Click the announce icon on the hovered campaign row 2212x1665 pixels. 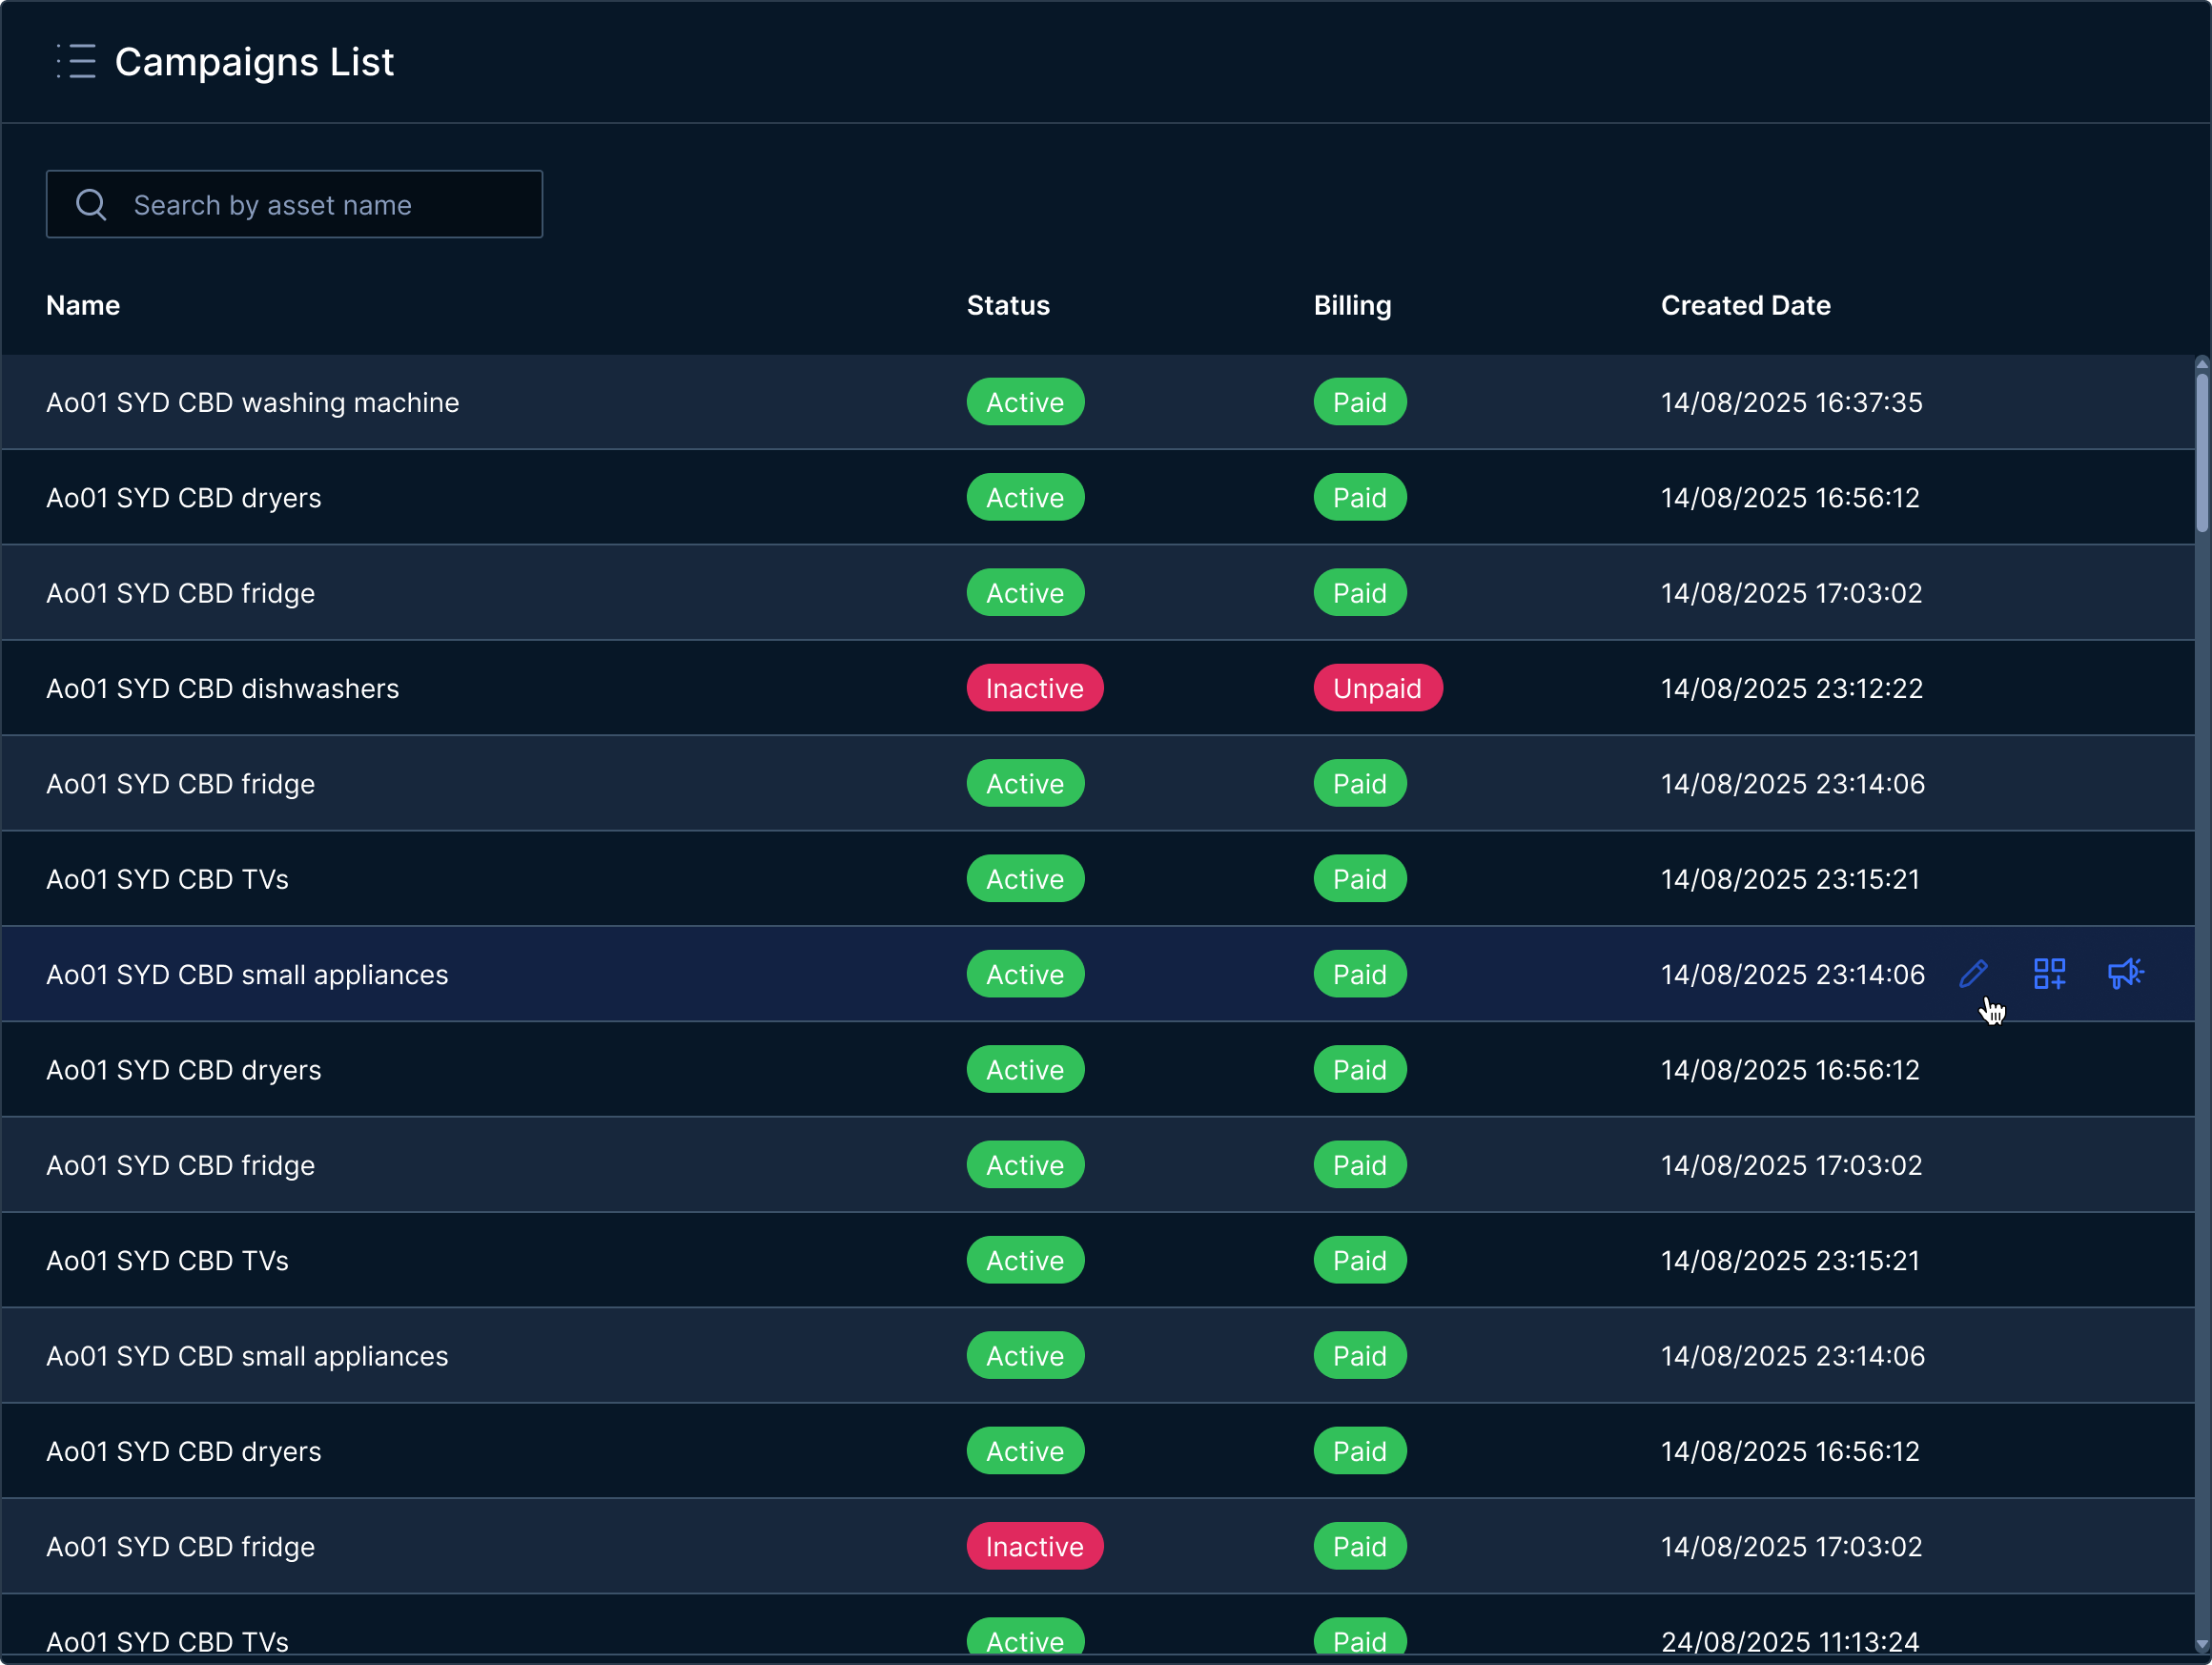tap(2126, 973)
